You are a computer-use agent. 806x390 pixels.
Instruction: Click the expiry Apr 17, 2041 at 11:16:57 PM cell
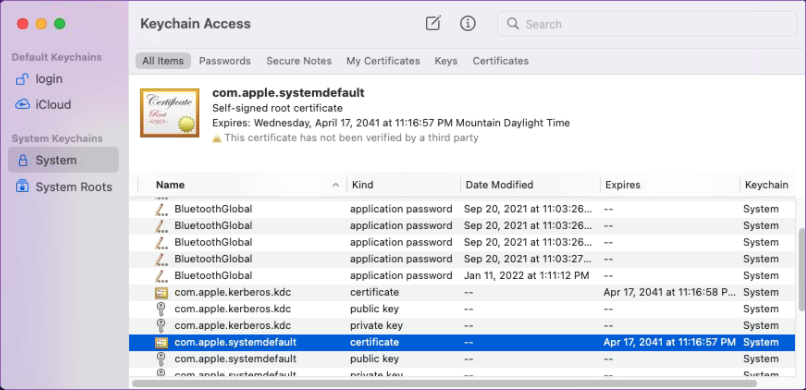(669, 342)
